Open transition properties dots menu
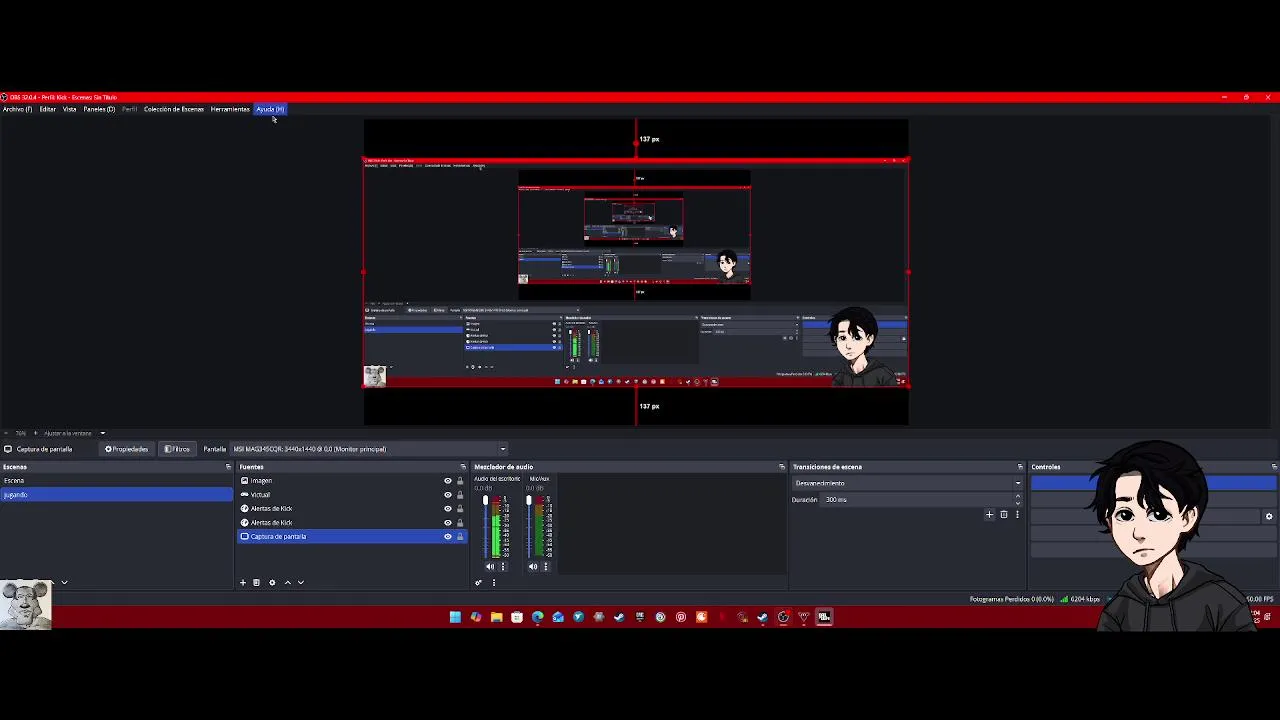 [1017, 515]
